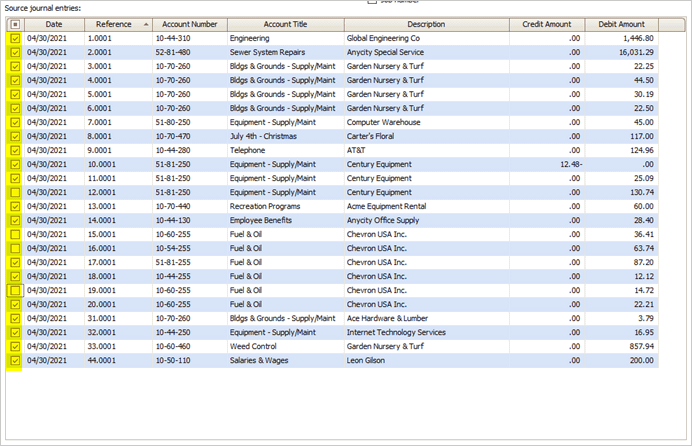Sort by the Debit Amount column header
Viewport: 692px width, 446px height.
[621, 25]
